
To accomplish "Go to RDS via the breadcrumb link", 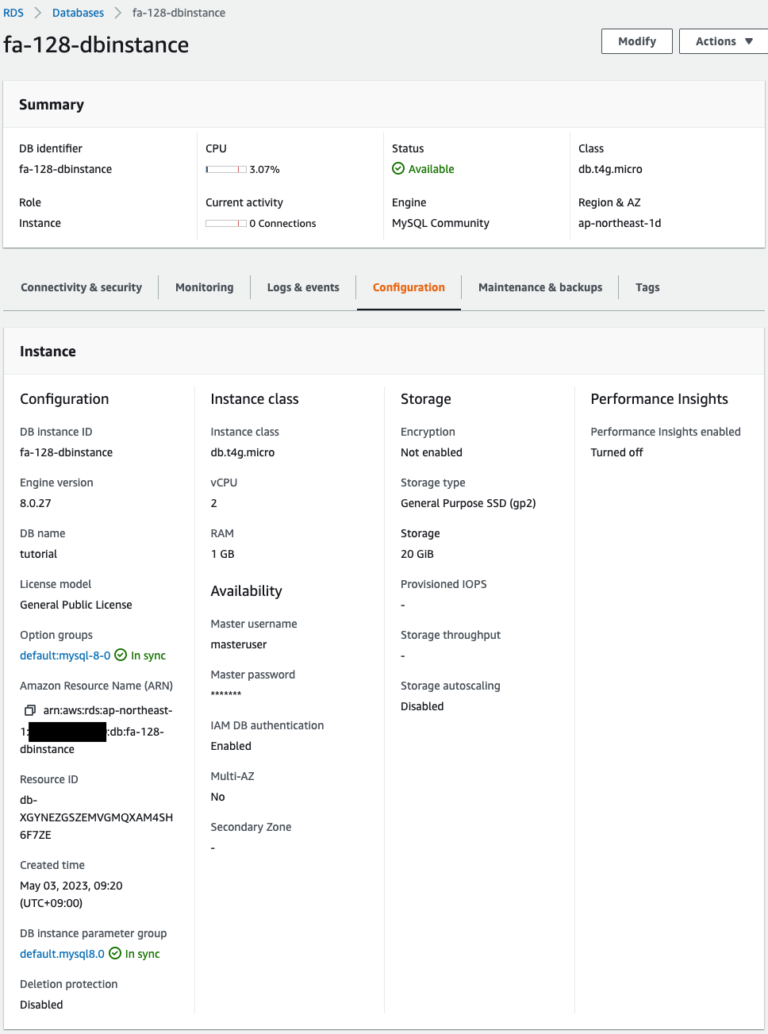I will pyautogui.click(x=14, y=13).
